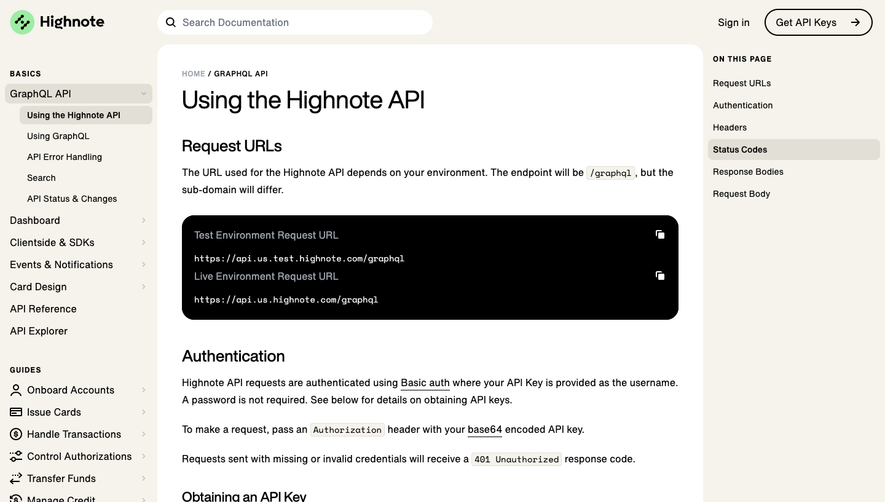Open the Basic auth link

click(x=425, y=383)
